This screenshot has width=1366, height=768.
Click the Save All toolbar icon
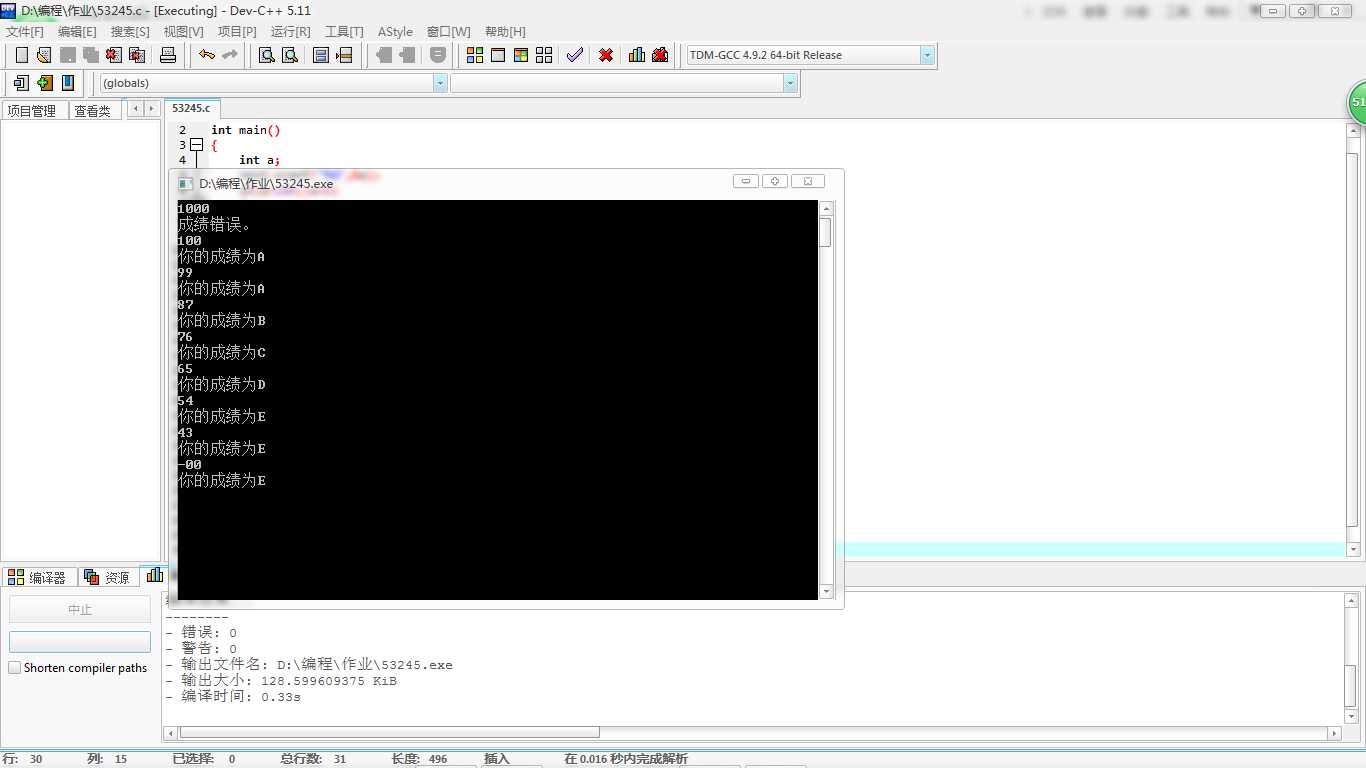click(91, 55)
